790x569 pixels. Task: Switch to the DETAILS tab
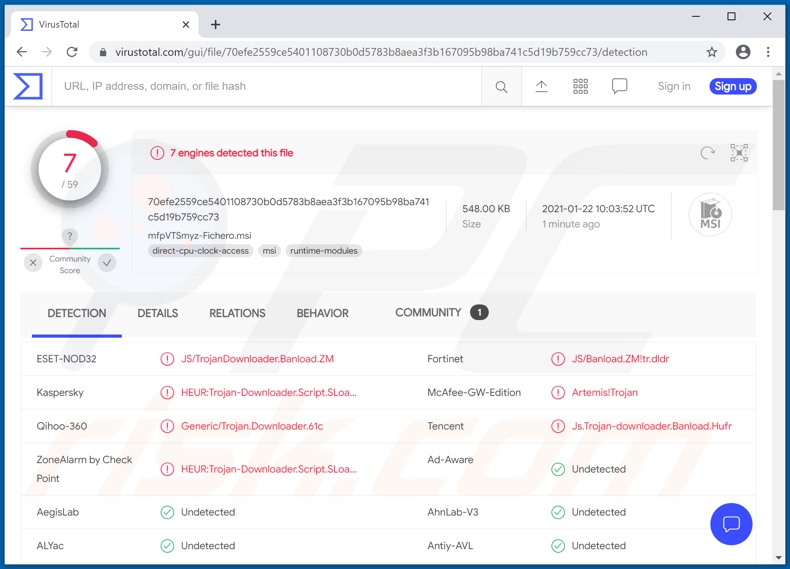(x=158, y=313)
